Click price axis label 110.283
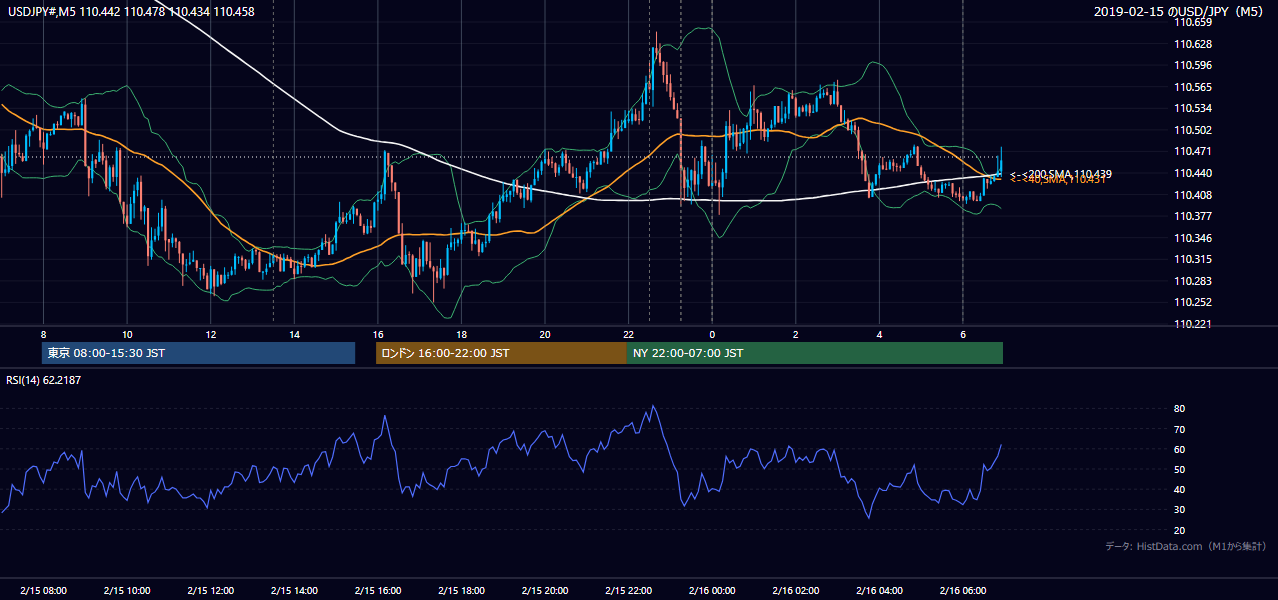The height and width of the screenshot is (600, 1278). (1195, 281)
